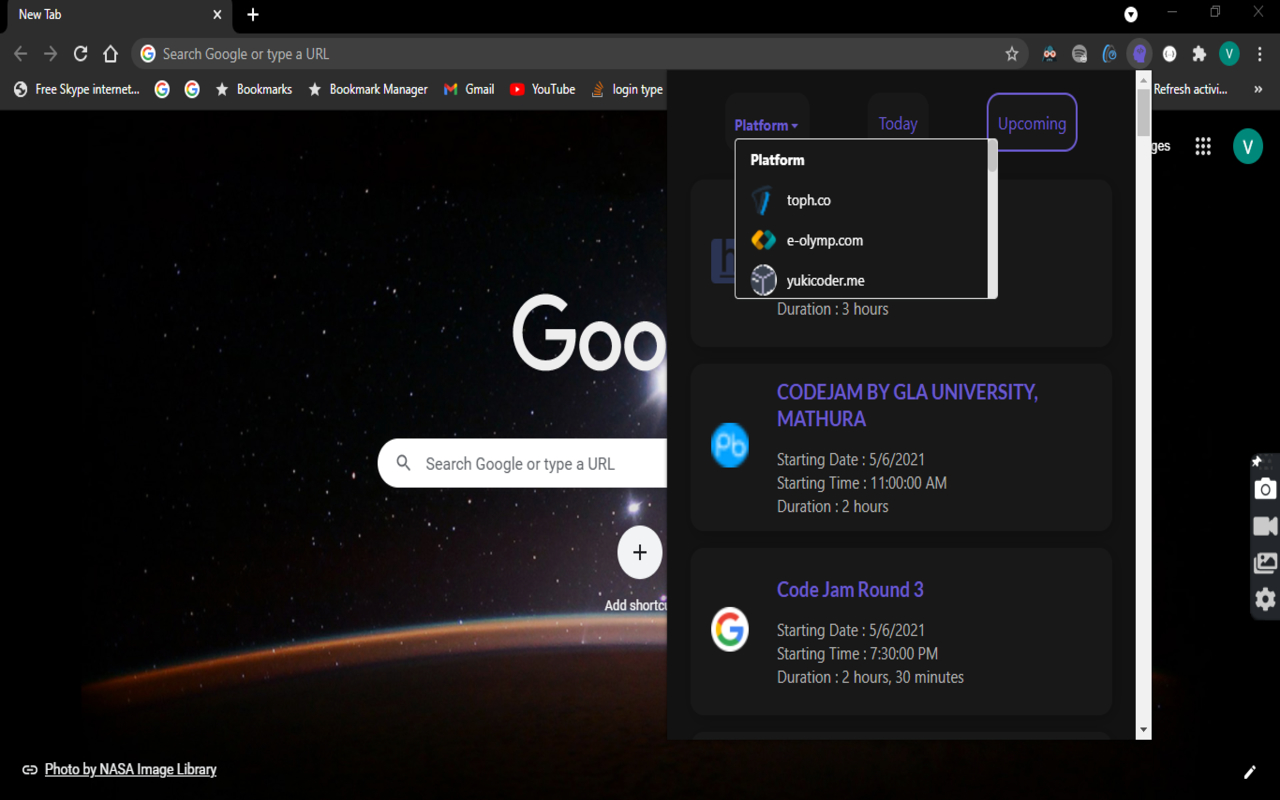Pin the capture widget with the pin icon
1280x800 pixels.
click(x=1257, y=461)
